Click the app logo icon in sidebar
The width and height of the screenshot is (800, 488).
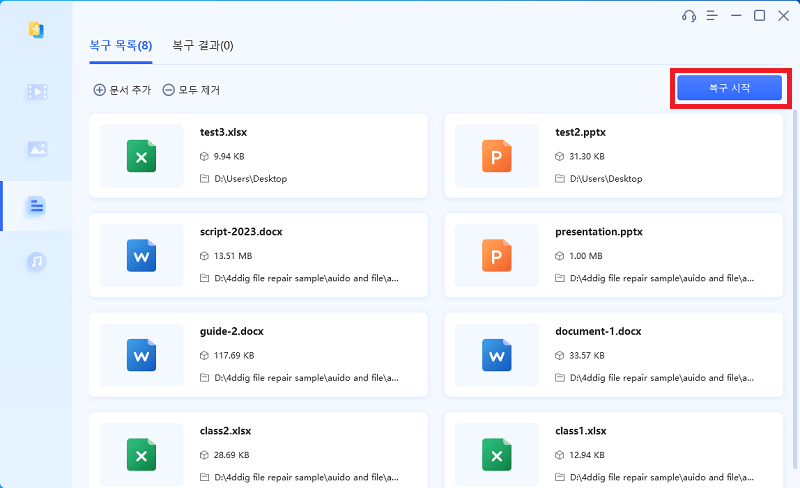pos(36,30)
